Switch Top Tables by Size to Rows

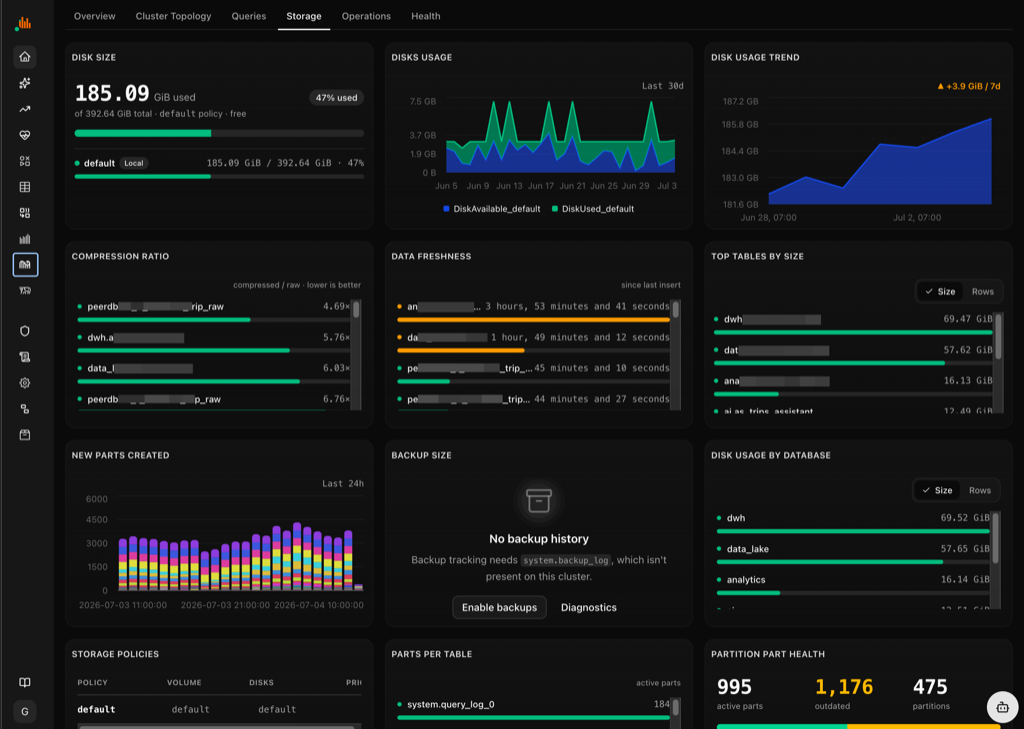982,291
